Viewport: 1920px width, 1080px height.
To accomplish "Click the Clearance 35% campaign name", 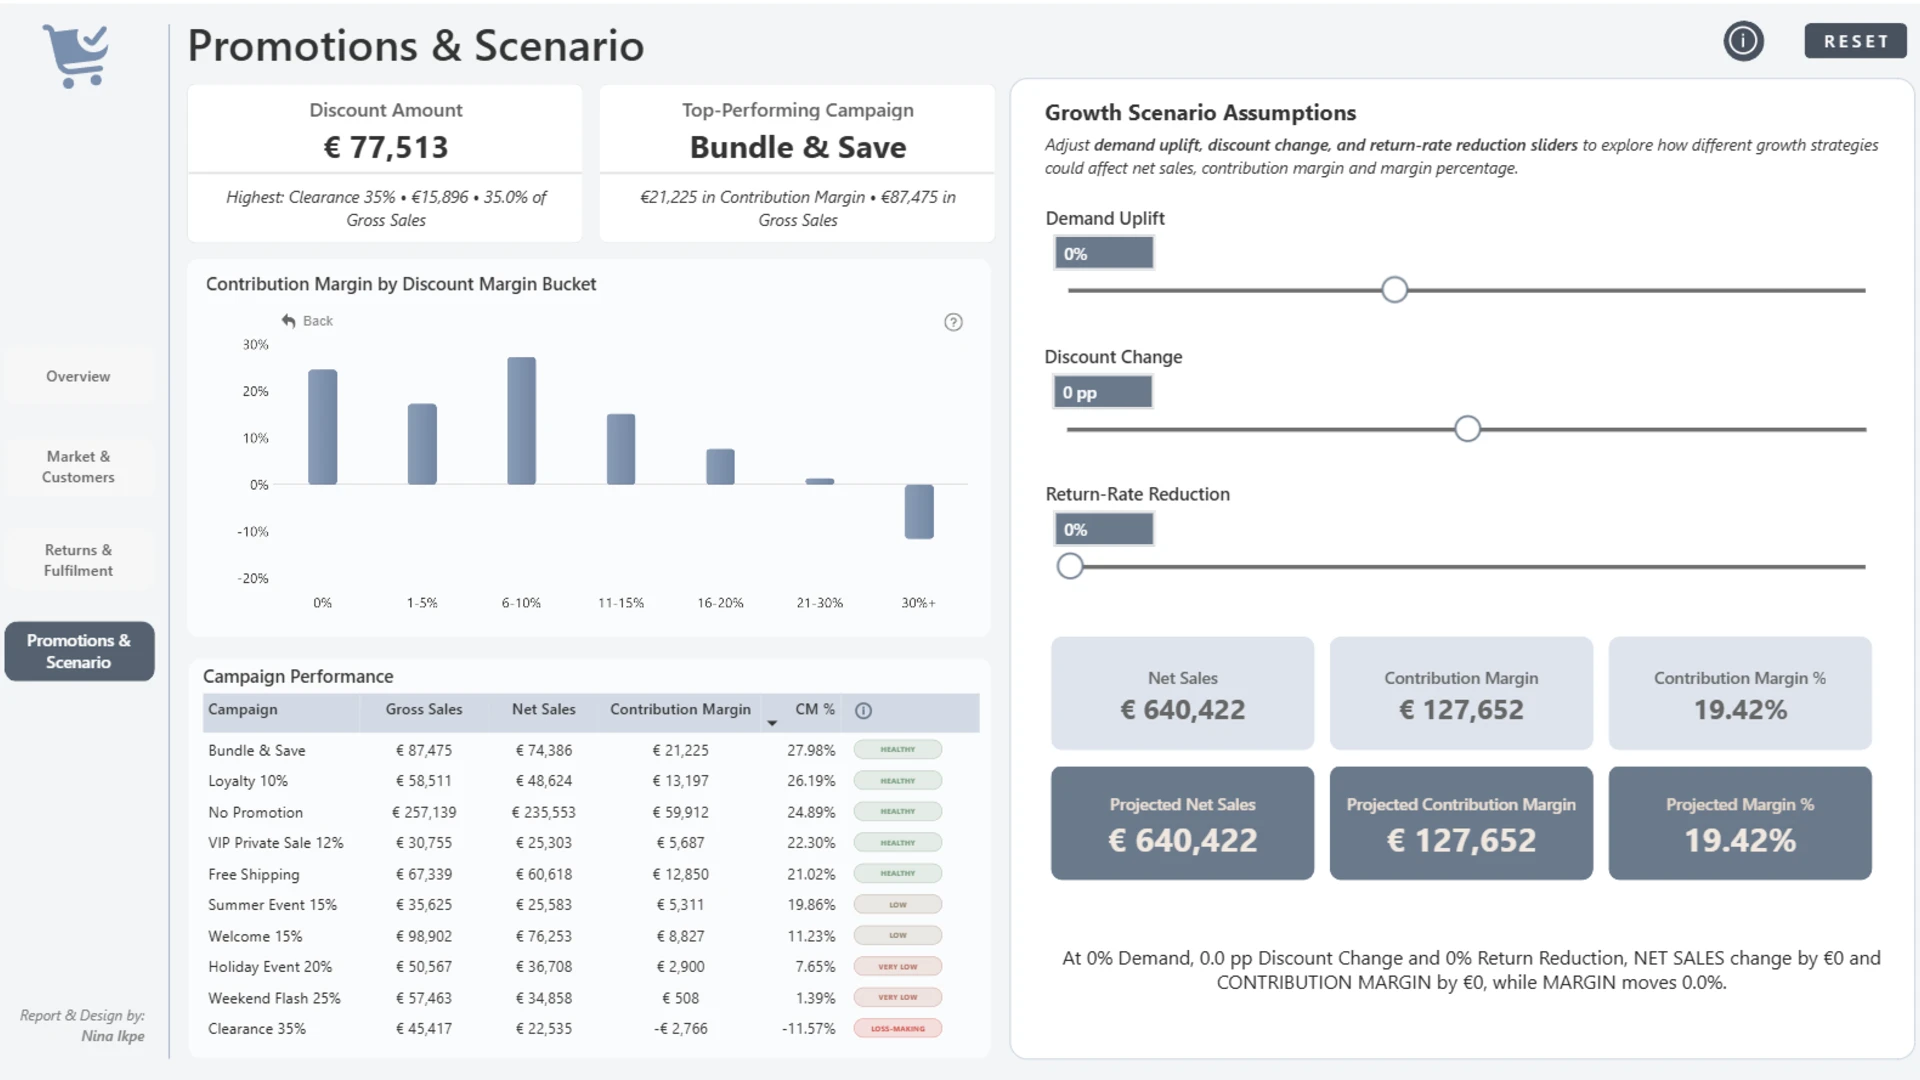I will pos(257,1029).
